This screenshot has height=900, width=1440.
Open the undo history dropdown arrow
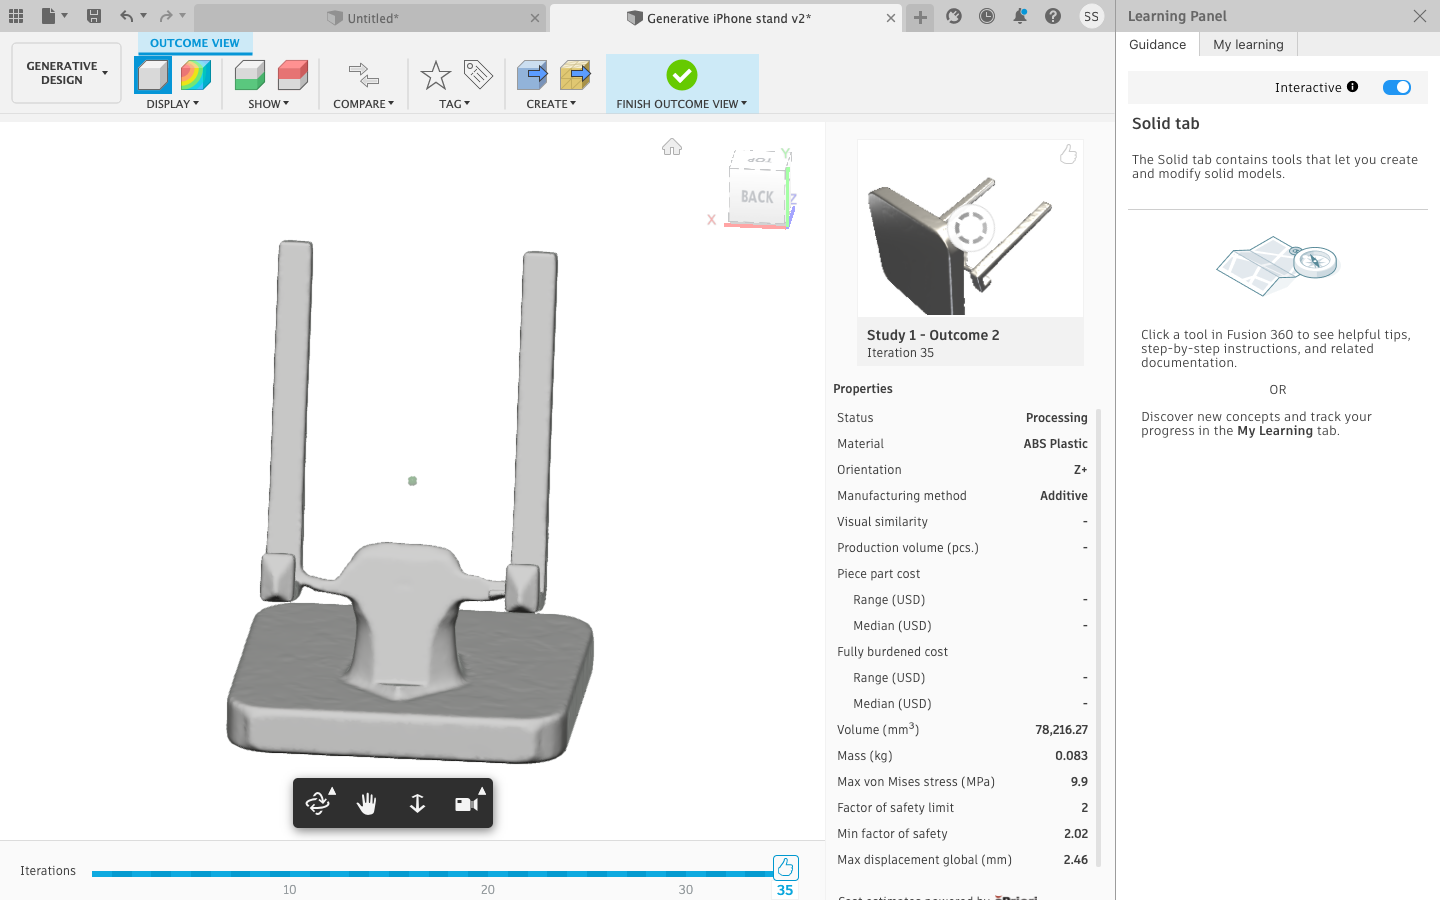[x=144, y=16]
